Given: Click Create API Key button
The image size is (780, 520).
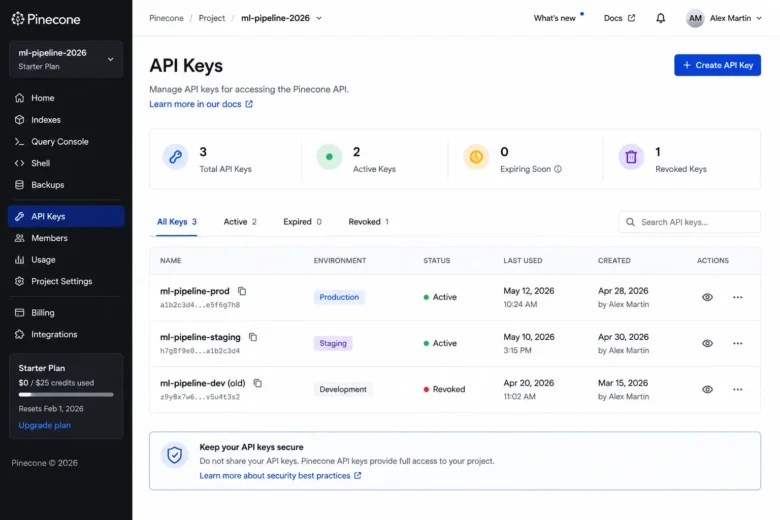Looking at the screenshot, I should click(x=717, y=65).
